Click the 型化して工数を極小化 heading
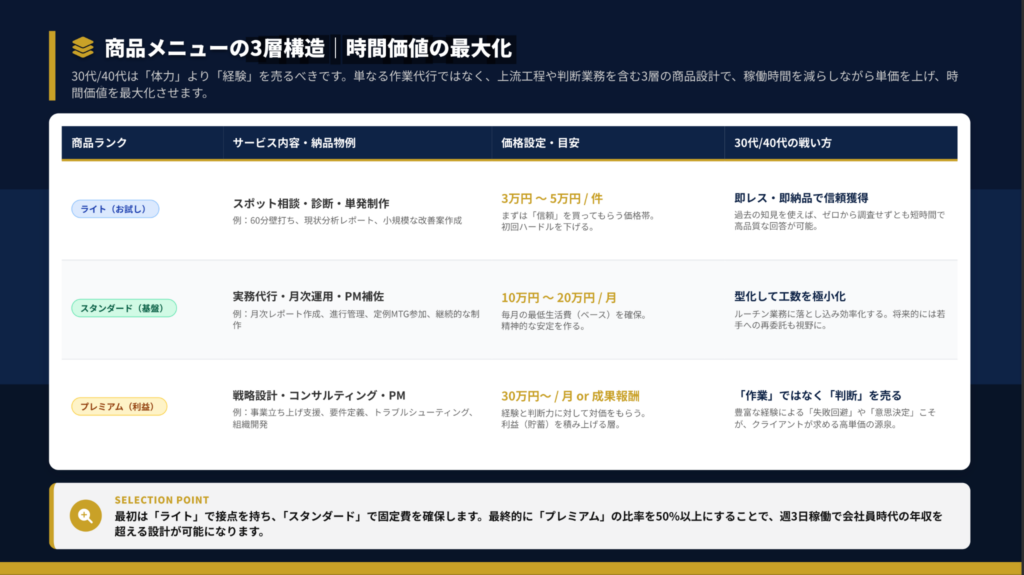The image size is (1024, 575). point(790,297)
